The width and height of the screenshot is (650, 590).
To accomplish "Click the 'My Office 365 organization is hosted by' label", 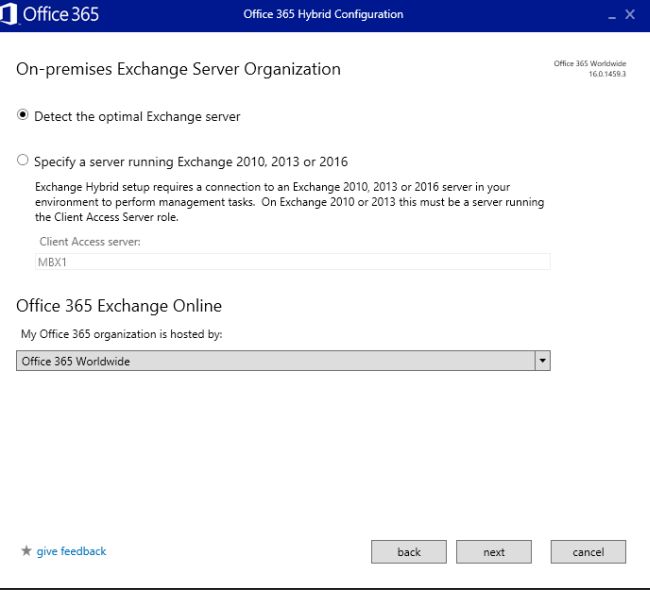I will click(x=121, y=334).
